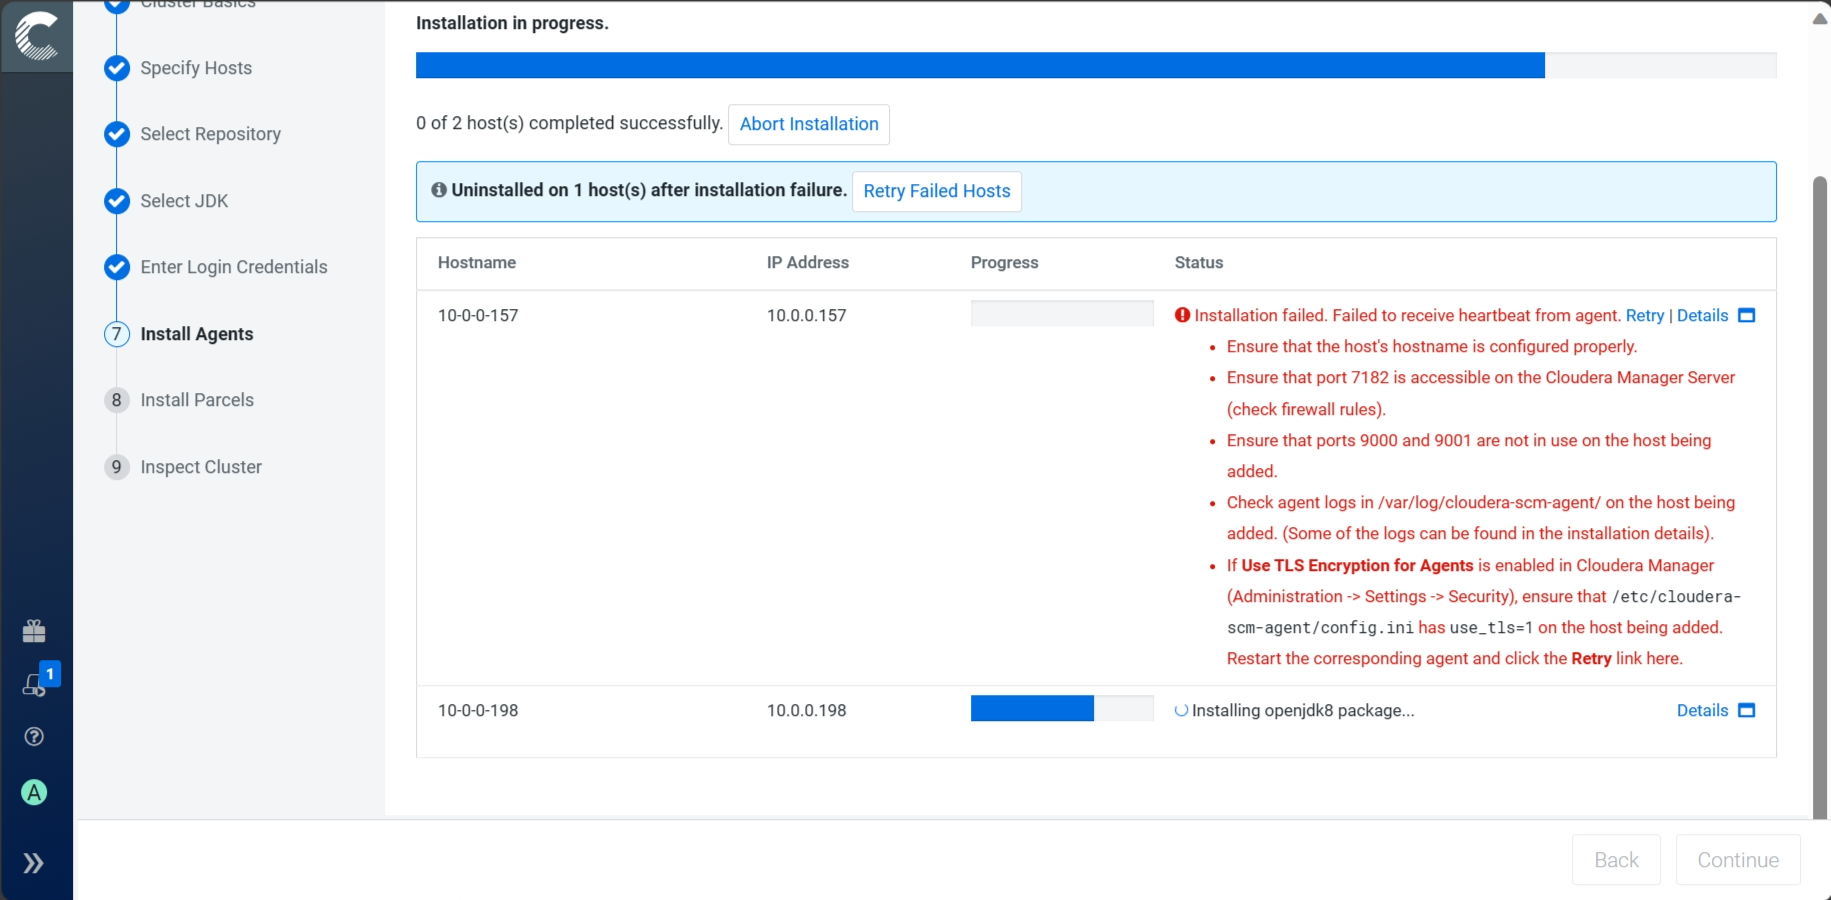Image resolution: width=1831 pixels, height=900 pixels.
Task: Open the Parcels gift box icon
Action: (34, 631)
